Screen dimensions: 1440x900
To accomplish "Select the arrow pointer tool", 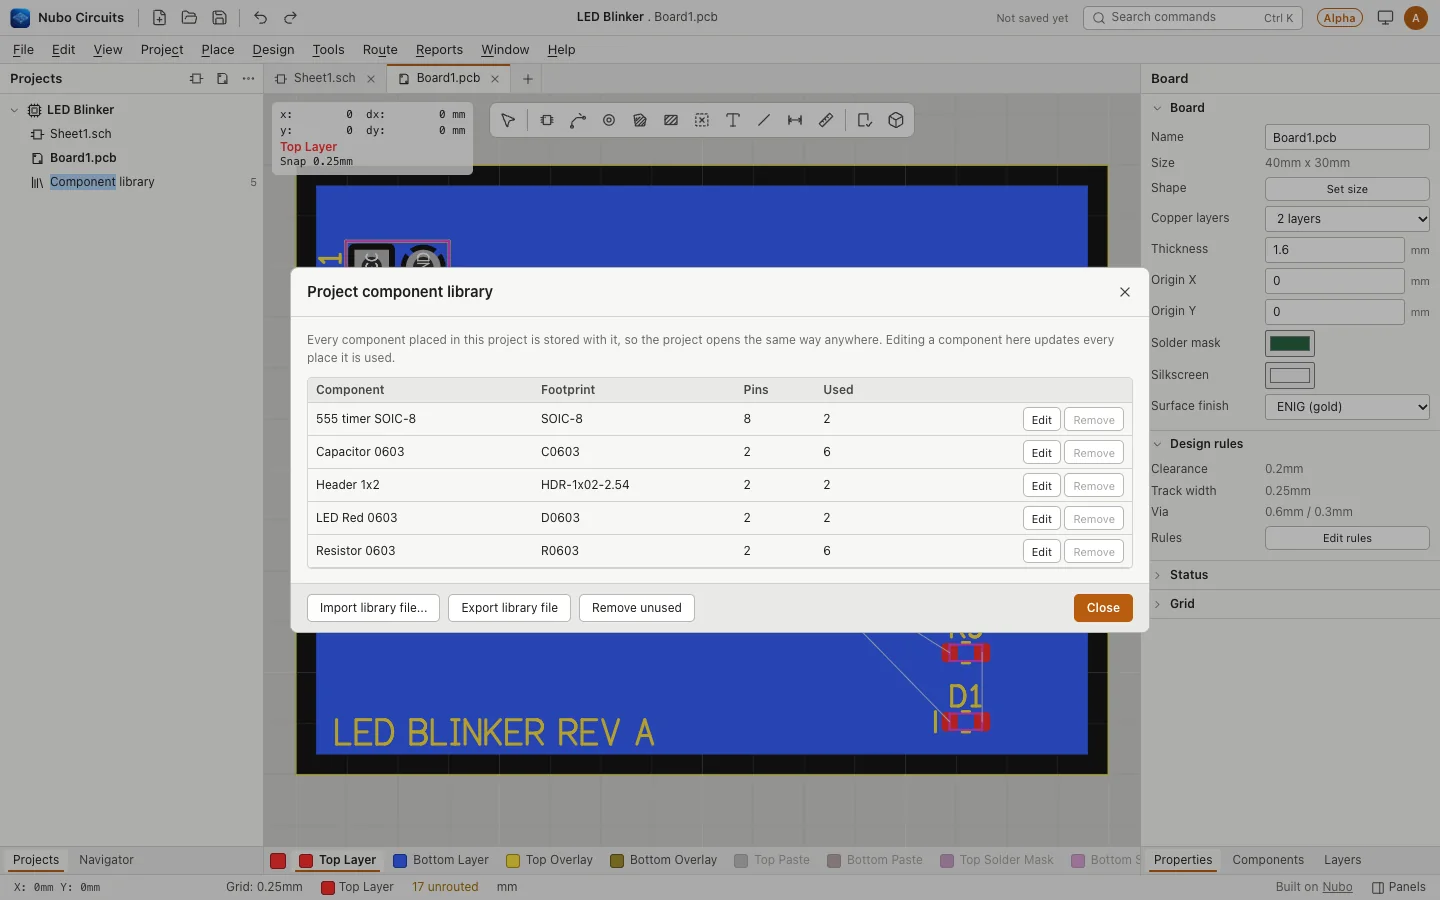I will point(508,120).
